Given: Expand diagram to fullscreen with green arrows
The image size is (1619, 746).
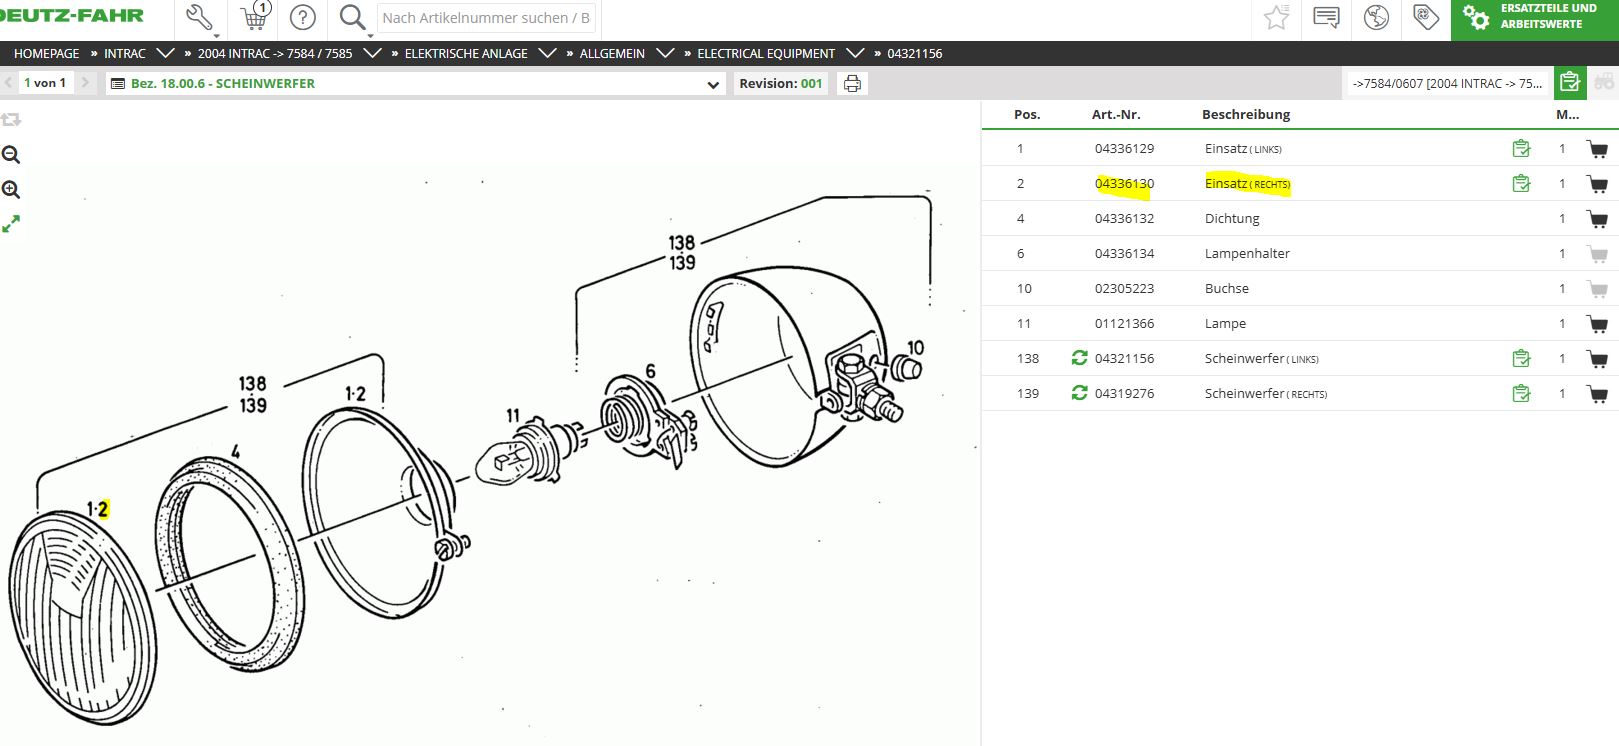Looking at the screenshot, I should point(11,225).
